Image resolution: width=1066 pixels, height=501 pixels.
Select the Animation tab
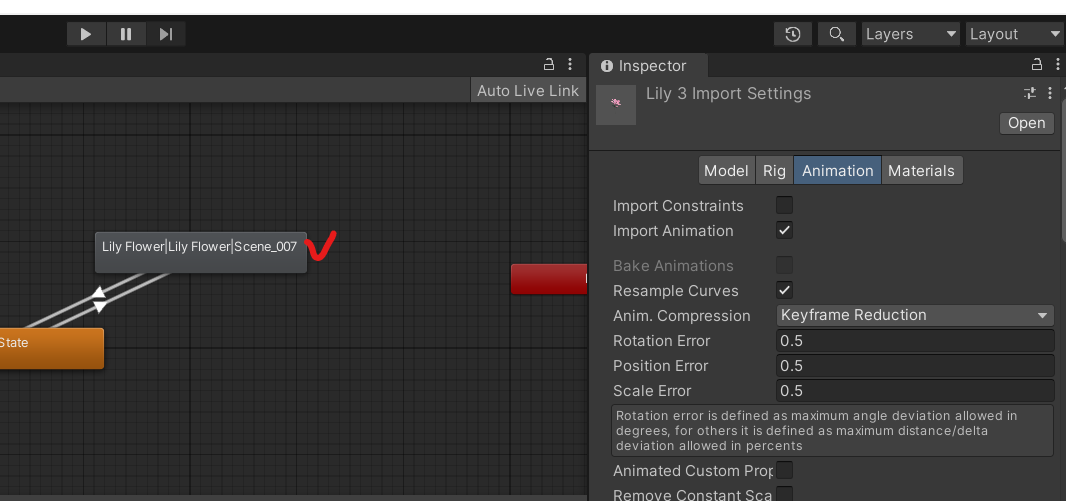[x=838, y=171]
